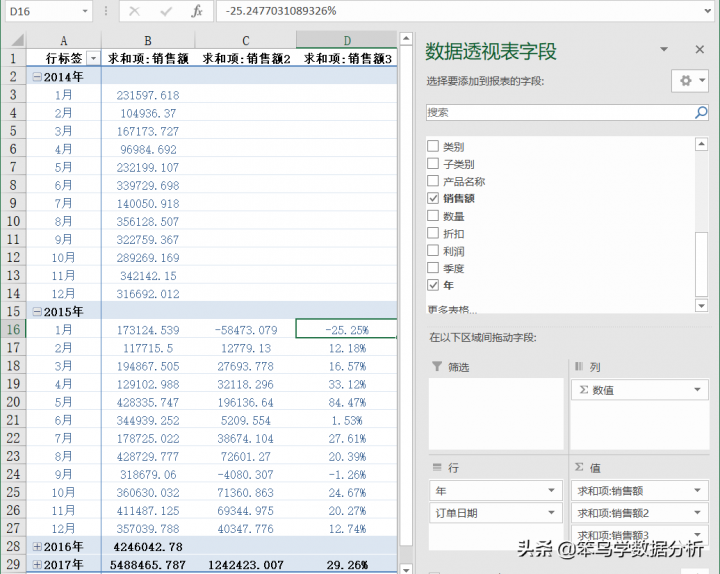Screen dimensions: 720x574
Task: Select column B header
Action: pyautogui.click(x=148, y=40)
